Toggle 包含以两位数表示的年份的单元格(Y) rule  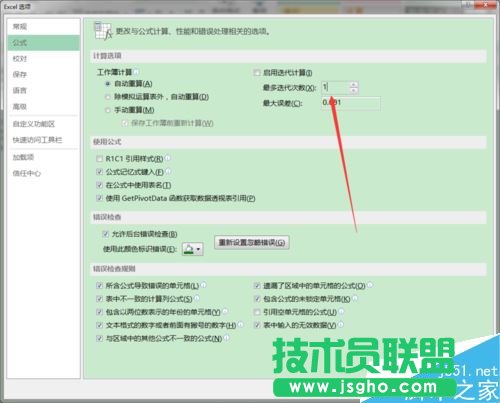pos(99,312)
